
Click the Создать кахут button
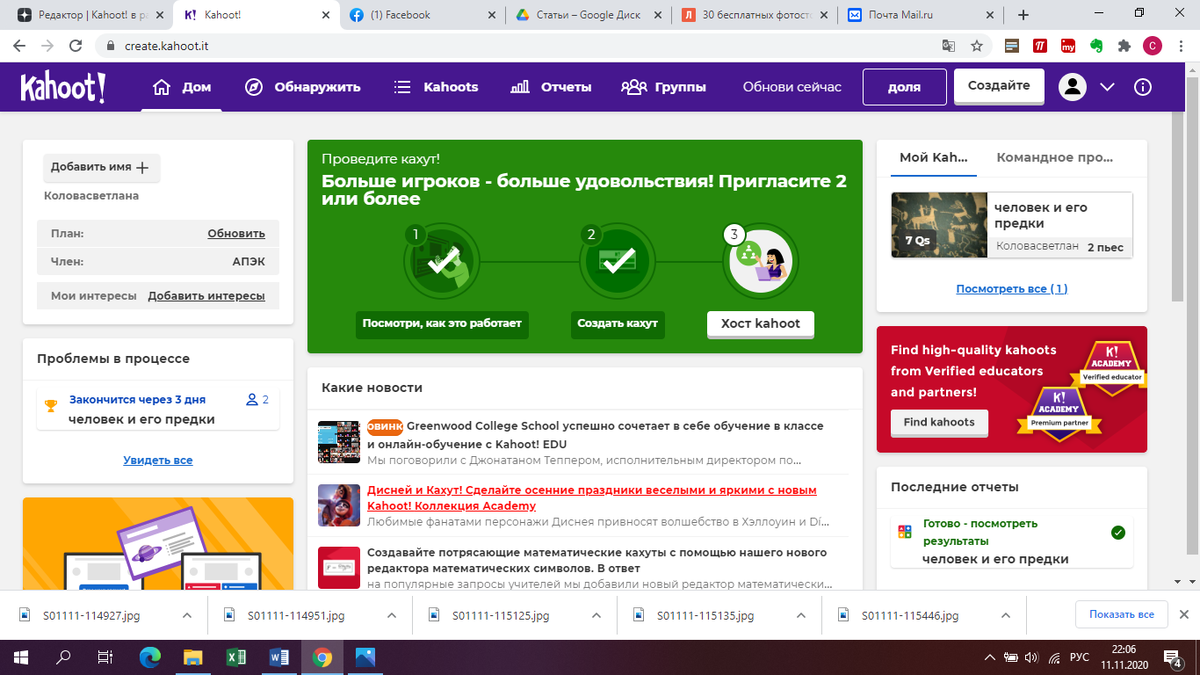(618, 324)
